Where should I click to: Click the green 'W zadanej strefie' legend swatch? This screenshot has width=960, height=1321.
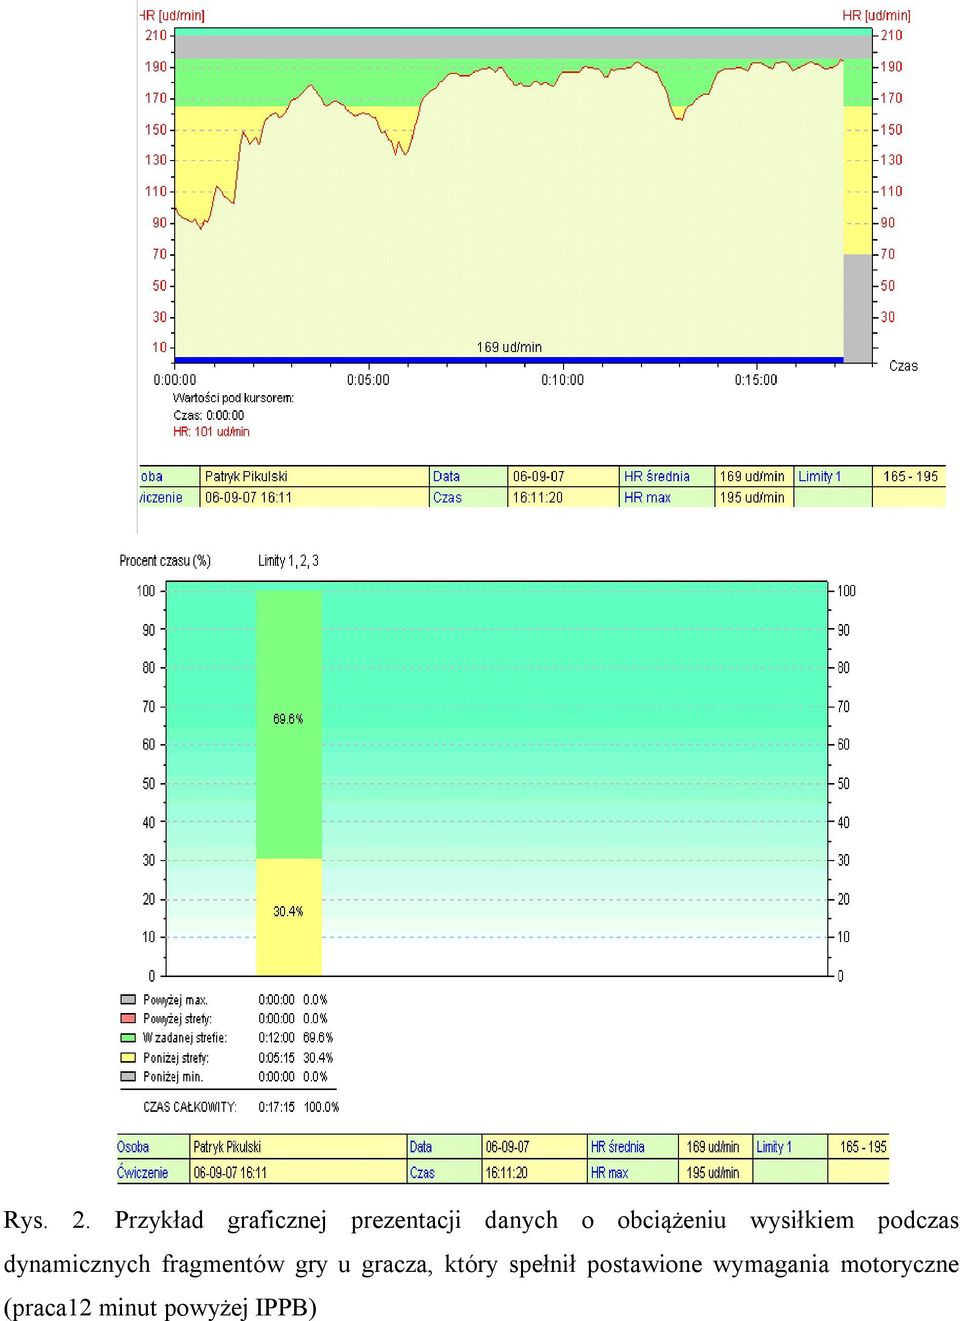coord(127,1037)
